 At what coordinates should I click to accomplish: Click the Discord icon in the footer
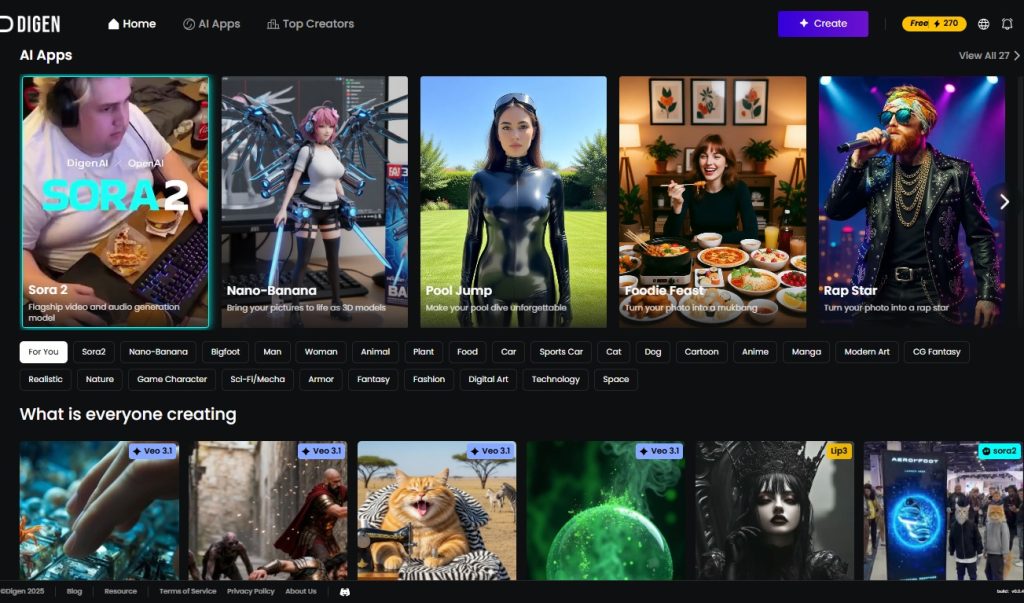point(344,592)
